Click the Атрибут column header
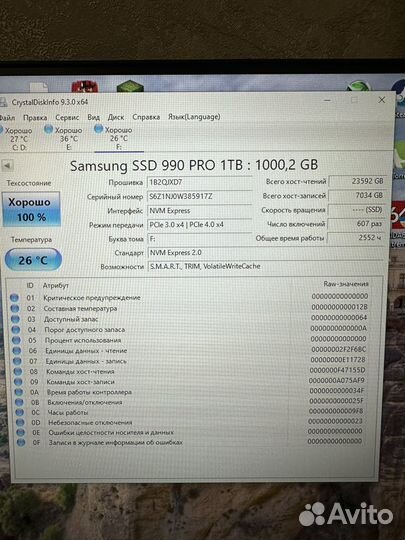The height and width of the screenshot is (540, 405). [55, 285]
